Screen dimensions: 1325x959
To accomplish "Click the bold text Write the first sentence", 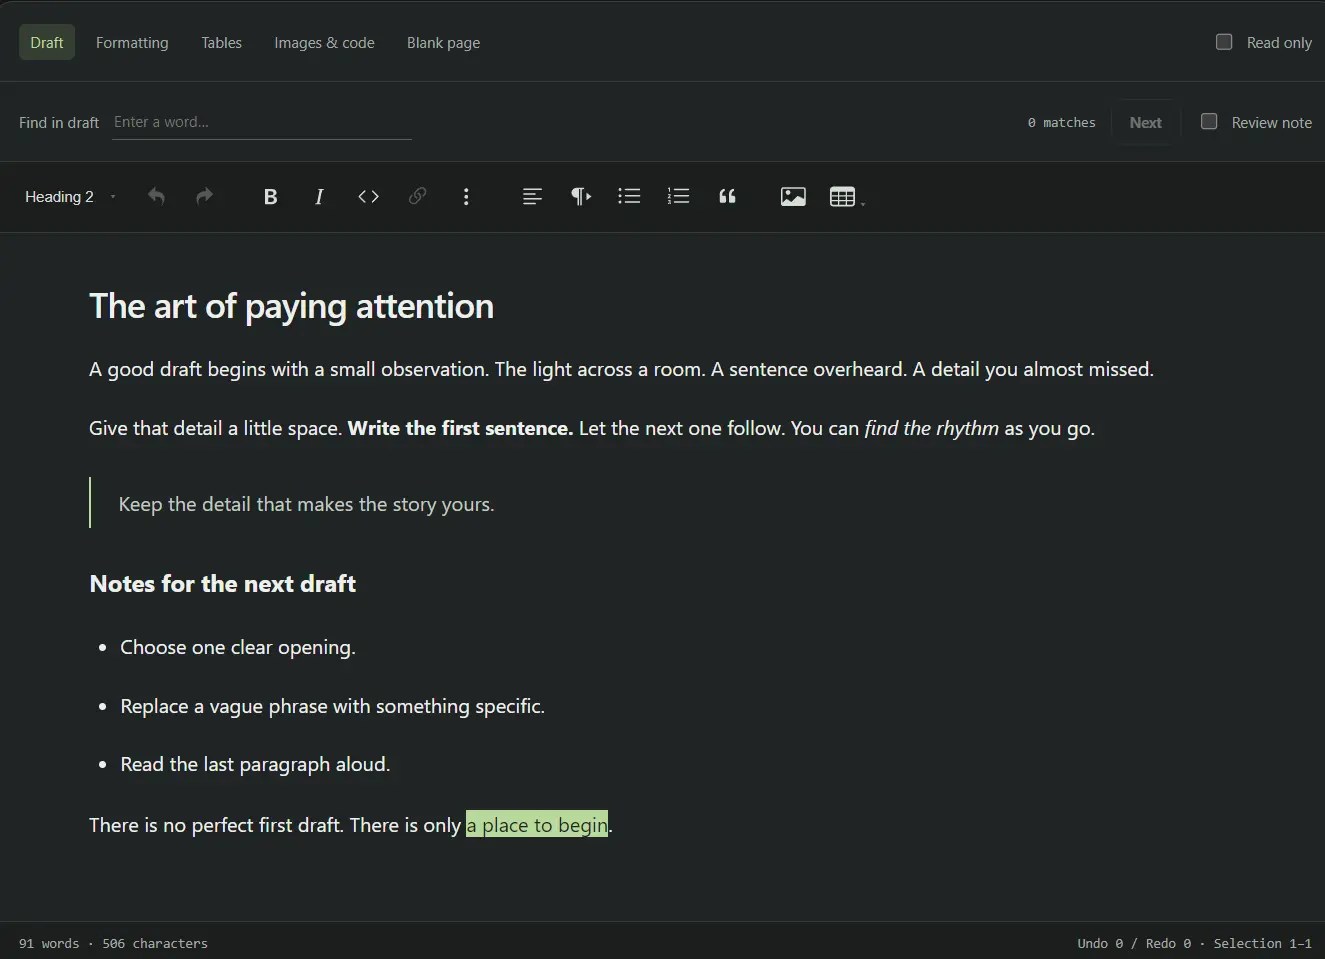I will [460, 428].
